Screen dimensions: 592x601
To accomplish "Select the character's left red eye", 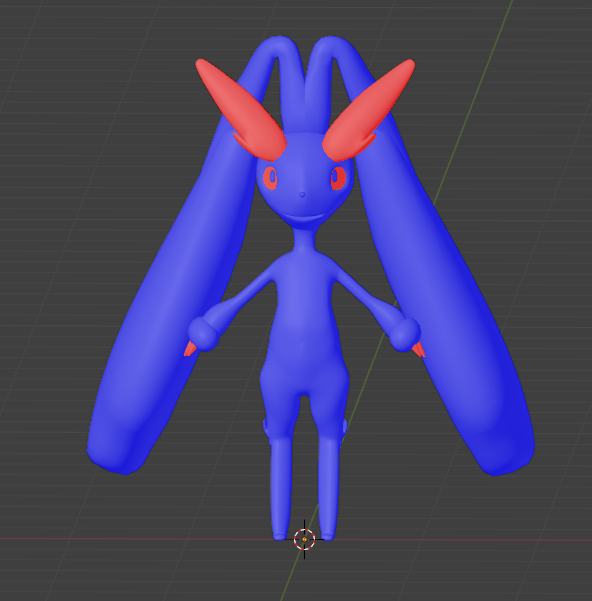I will [x=270, y=178].
